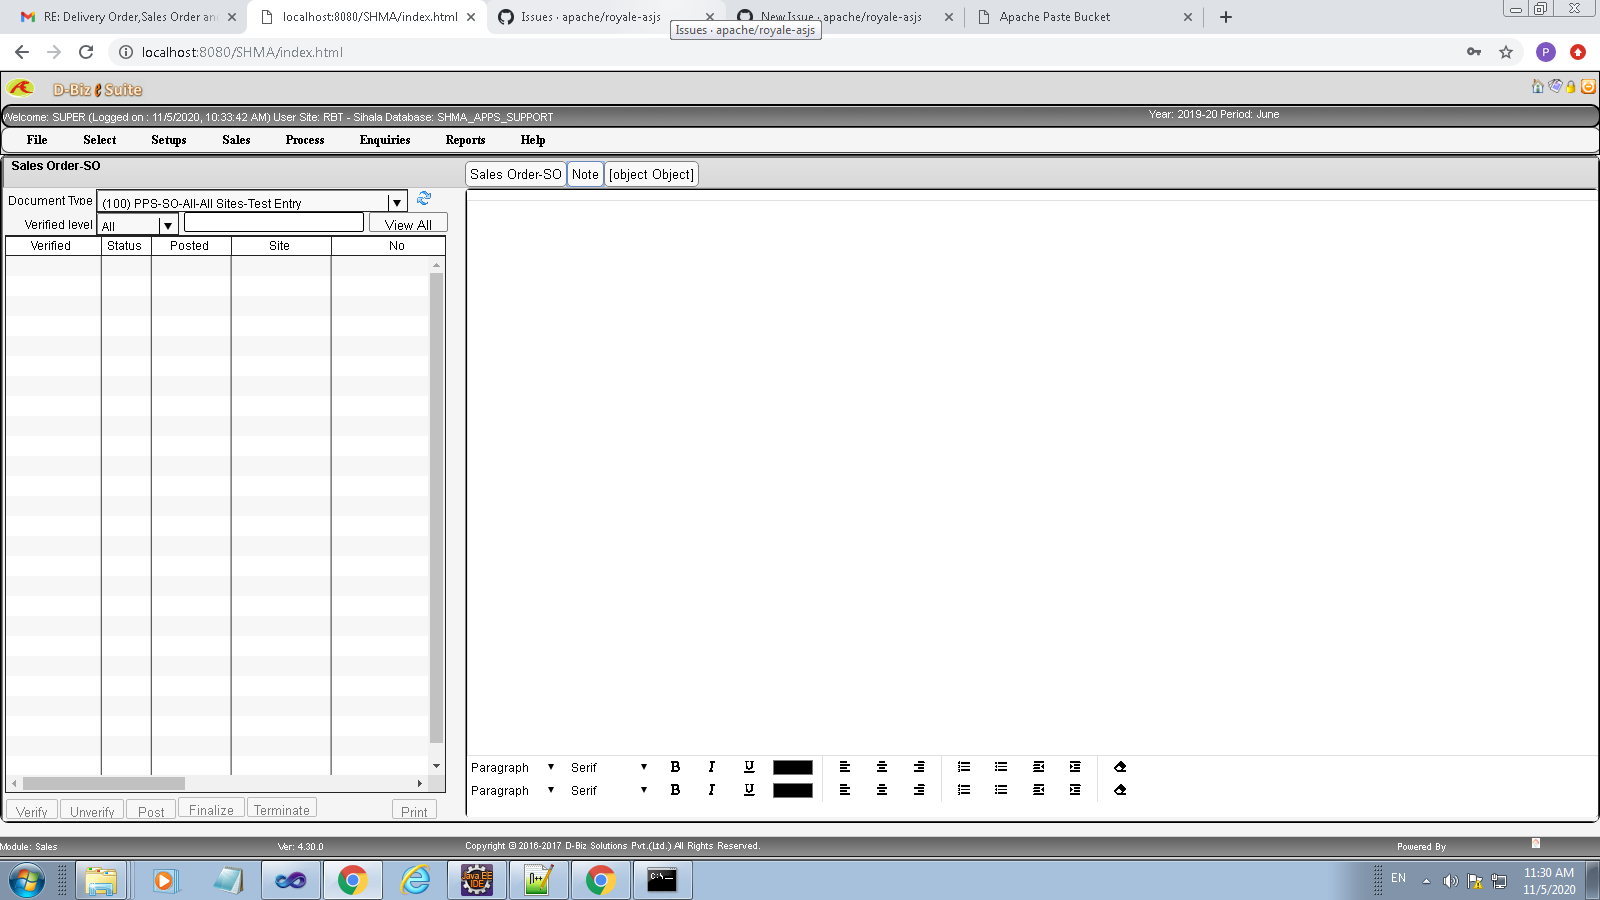
Task: Insert a numbered list in the note editor
Action: click(x=964, y=767)
